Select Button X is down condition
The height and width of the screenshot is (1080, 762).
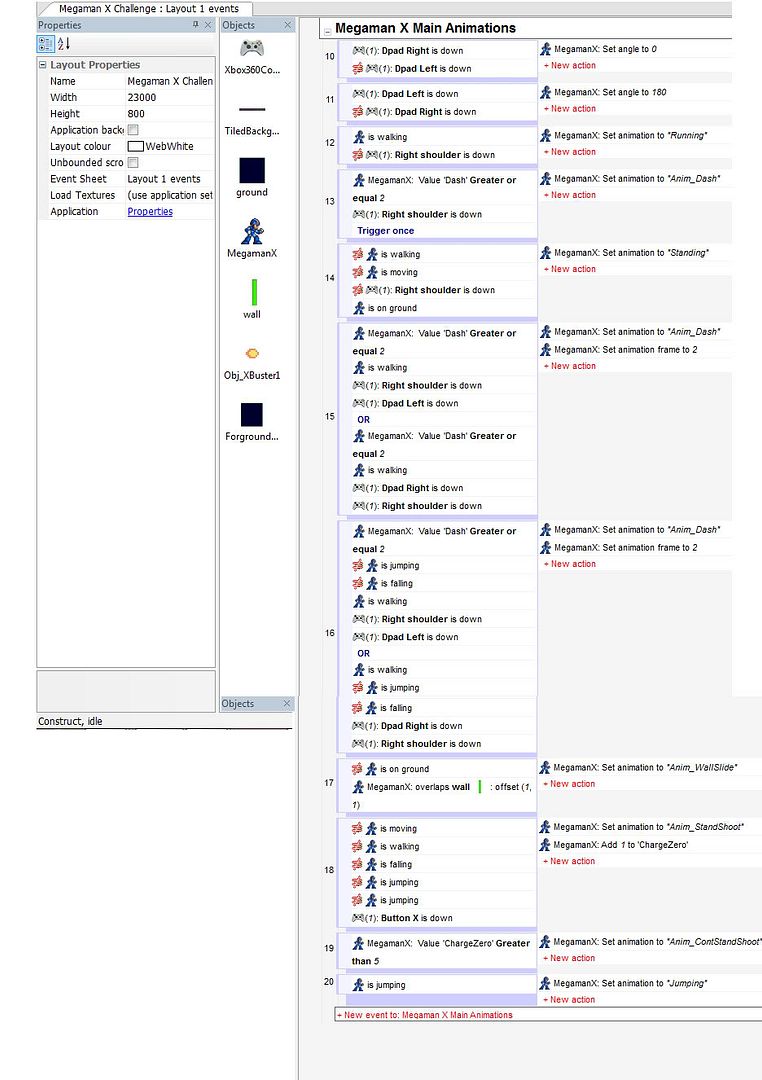click(417, 918)
